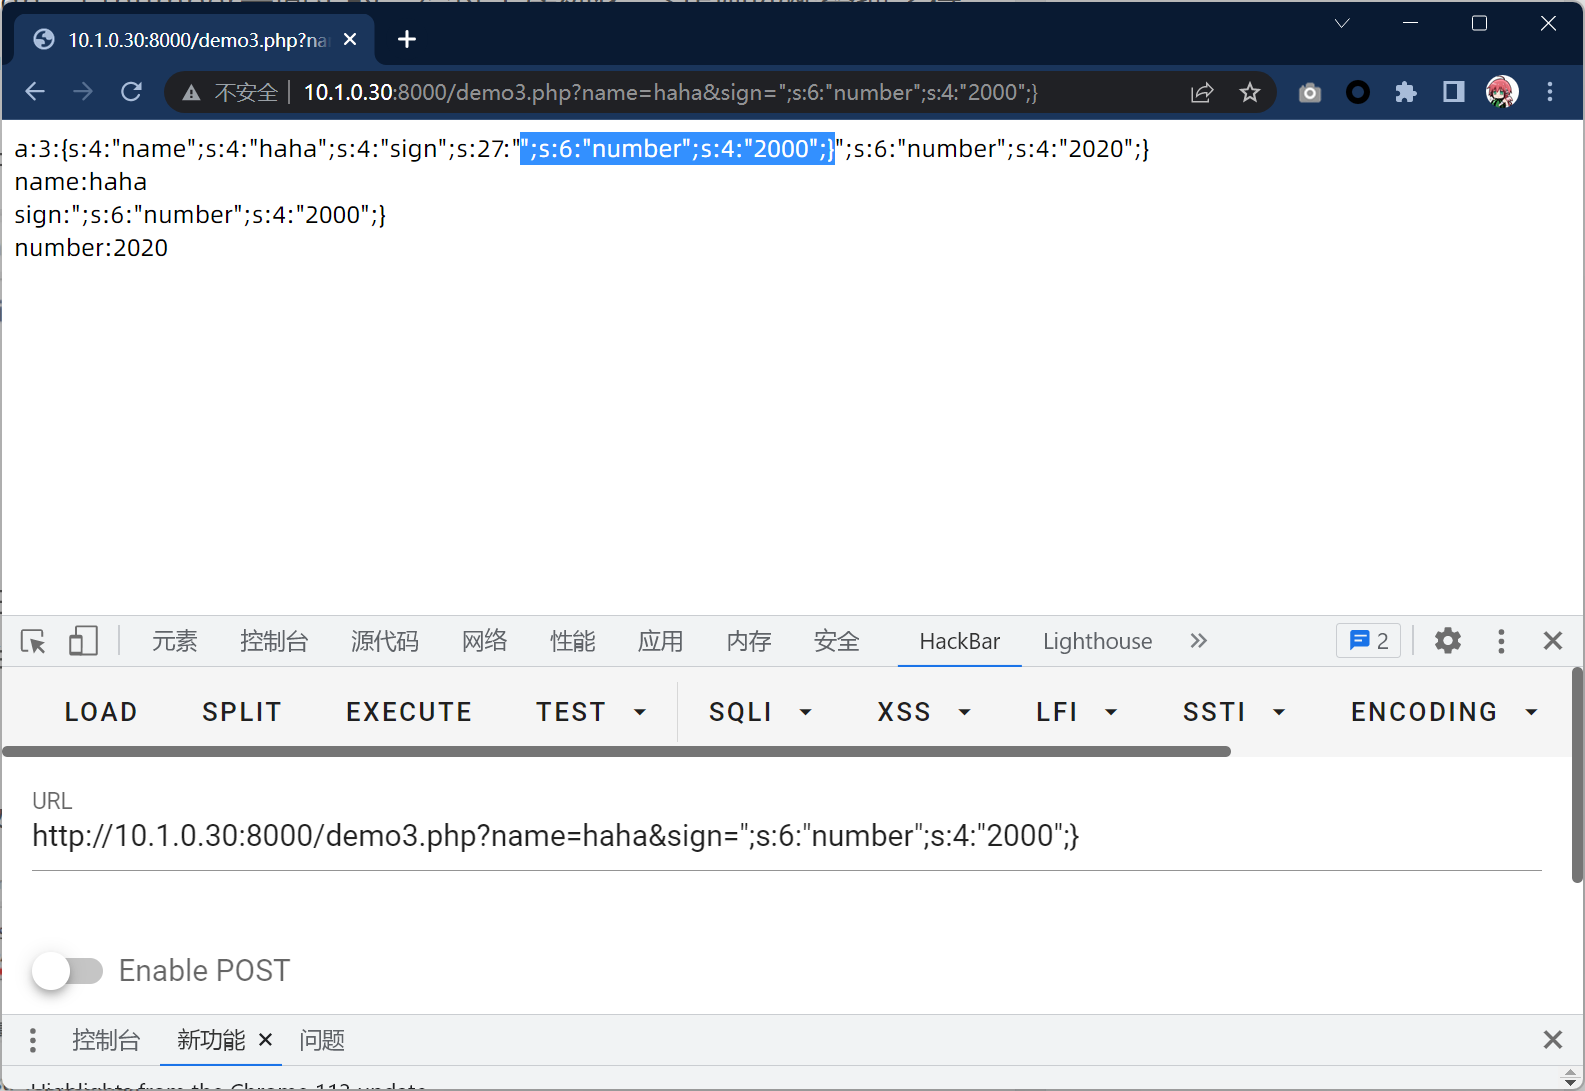Click the share page icon in address bar
This screenshot has height=1091, width=1585.
[x=1201, y=93]
